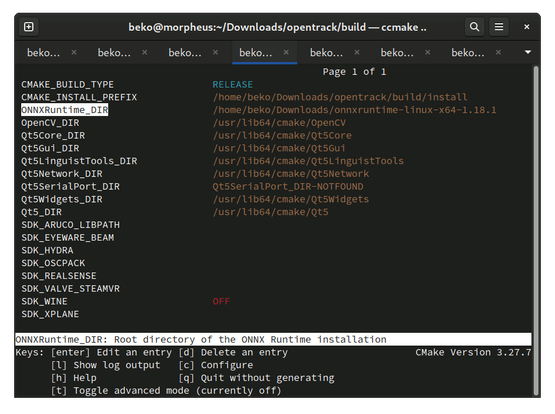Open the hamburger menu
555x414 pixels.
499,27
